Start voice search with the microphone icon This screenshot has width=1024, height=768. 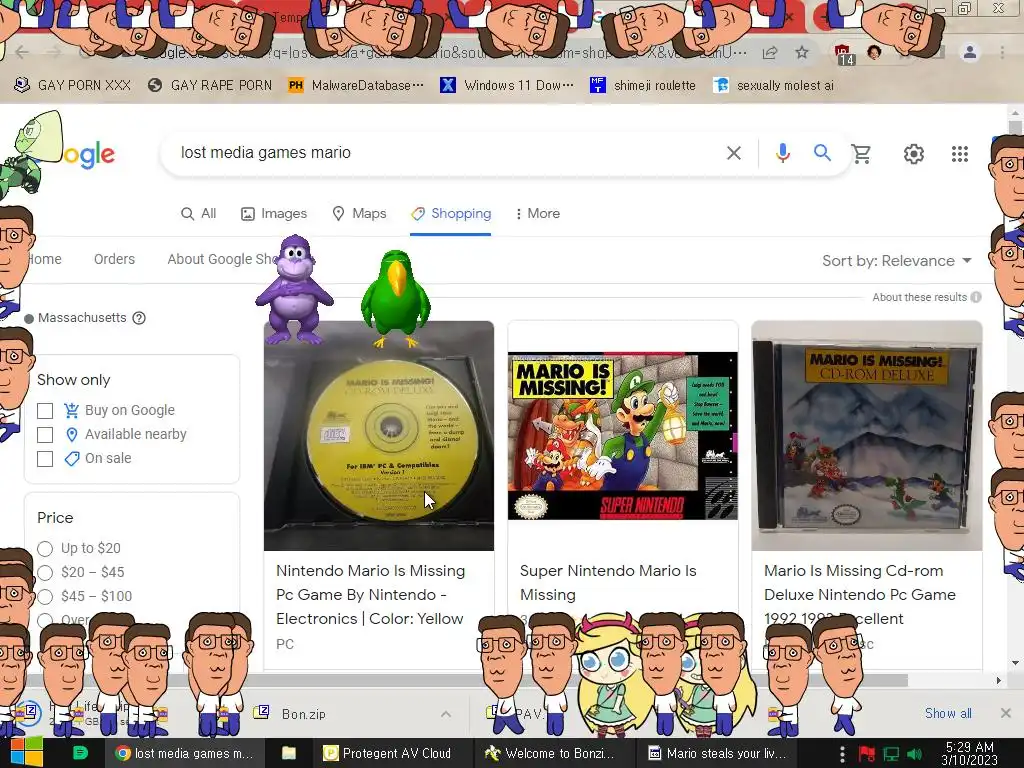click(782, 153)
